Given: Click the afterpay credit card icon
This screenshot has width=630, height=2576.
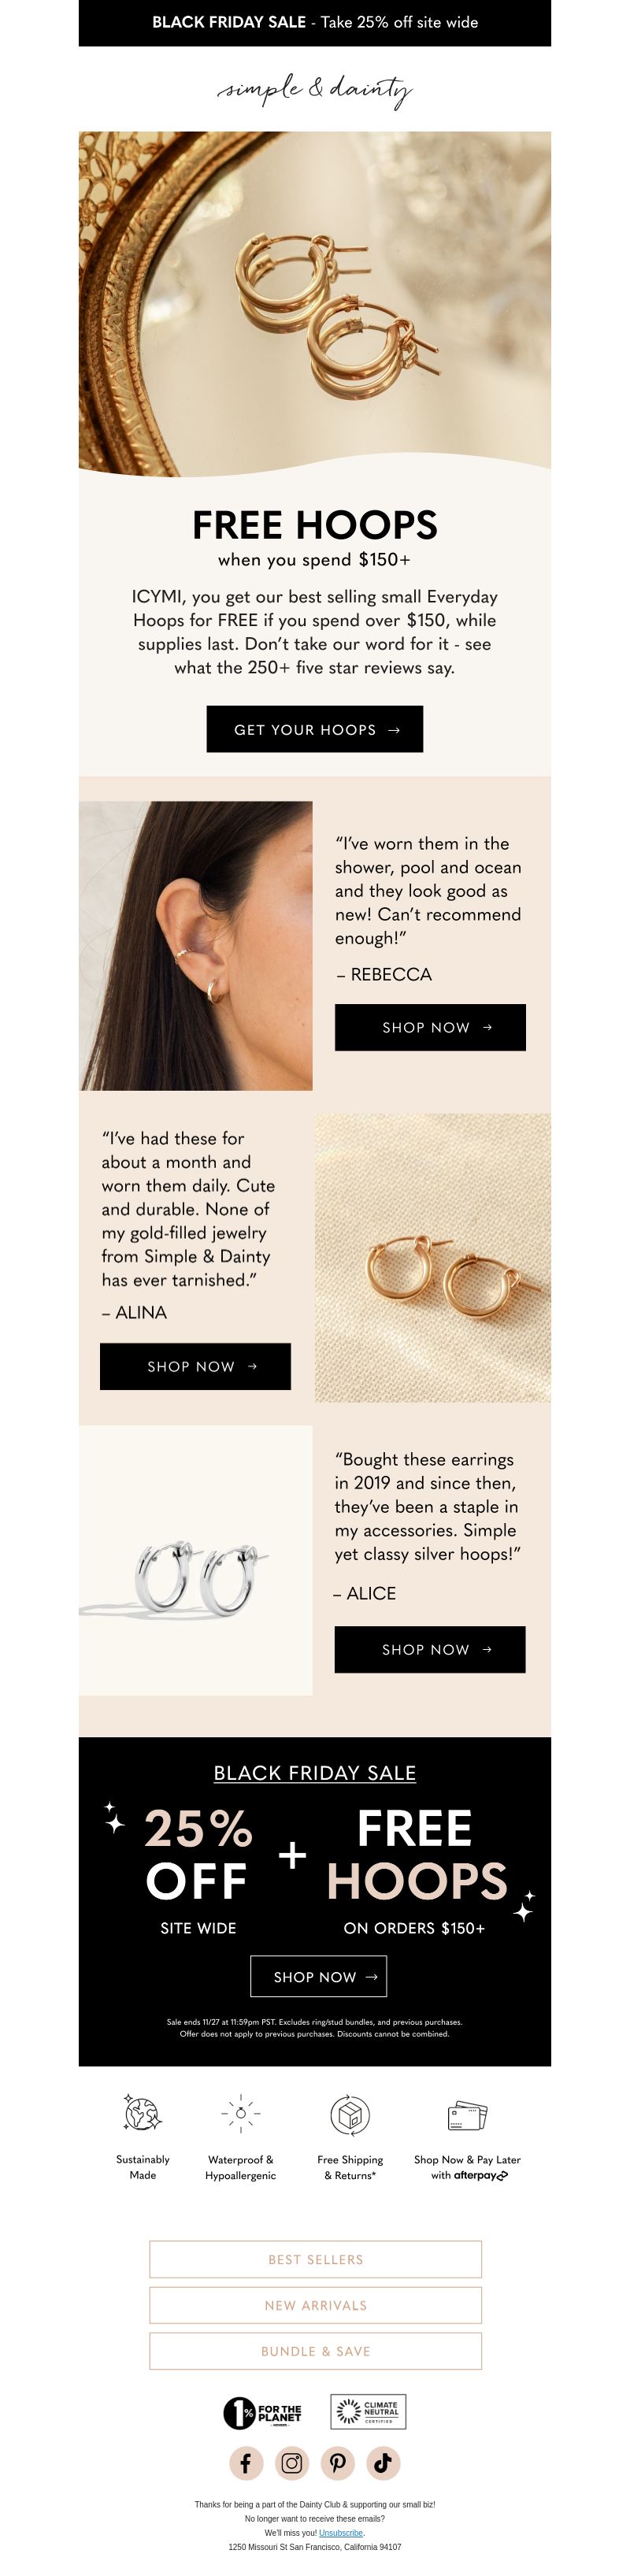Looking at the screenshot, I should point(467,2114).
